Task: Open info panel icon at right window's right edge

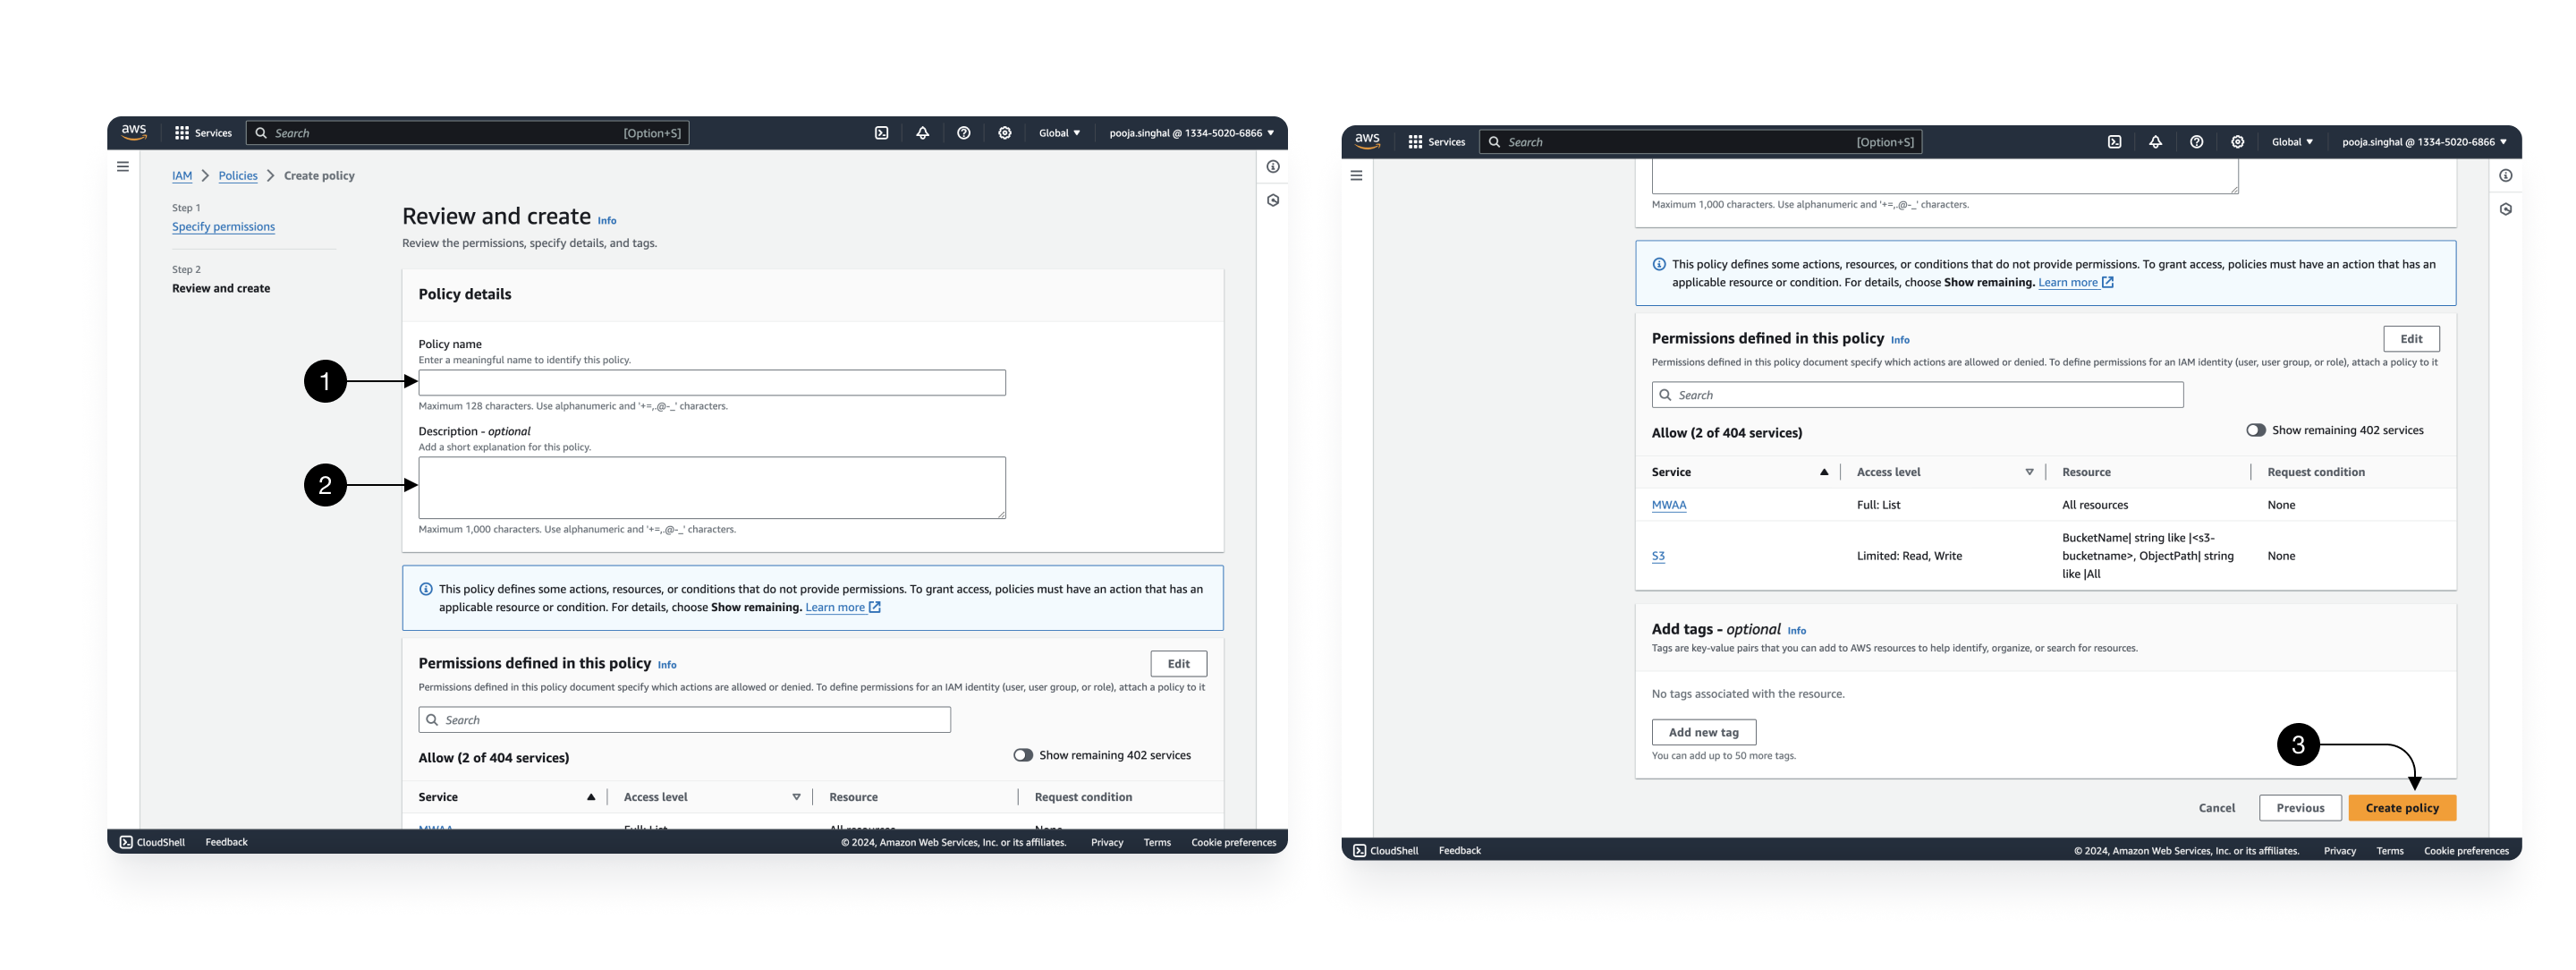Action: tap(2505, 176)
